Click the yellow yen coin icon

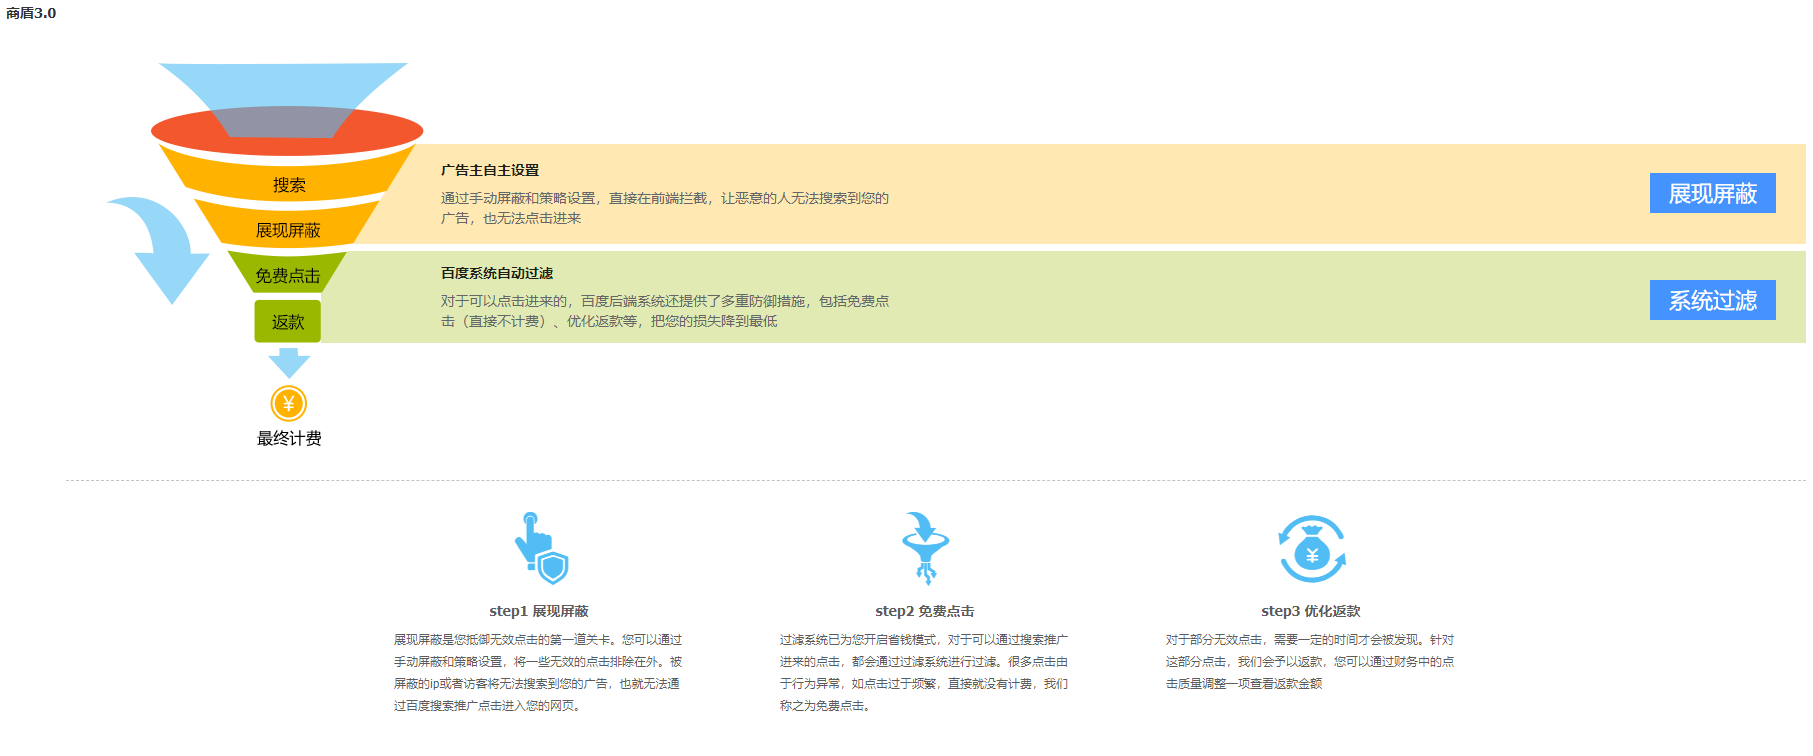point(289,404)
